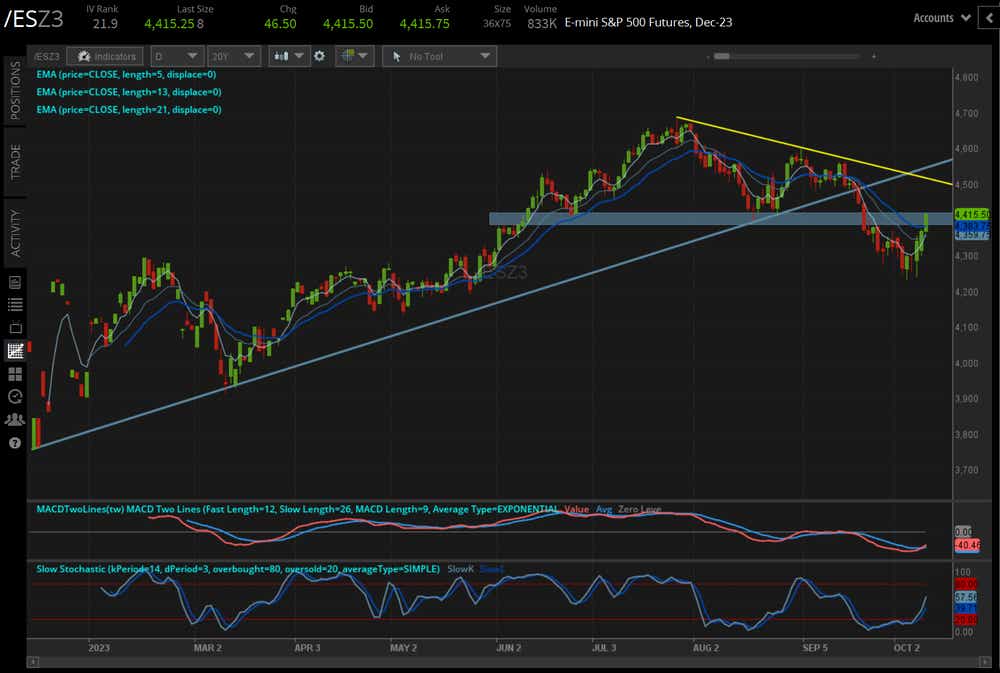Open the Indicators panel
Screen dimensions: 1000x673
point(107,57)
